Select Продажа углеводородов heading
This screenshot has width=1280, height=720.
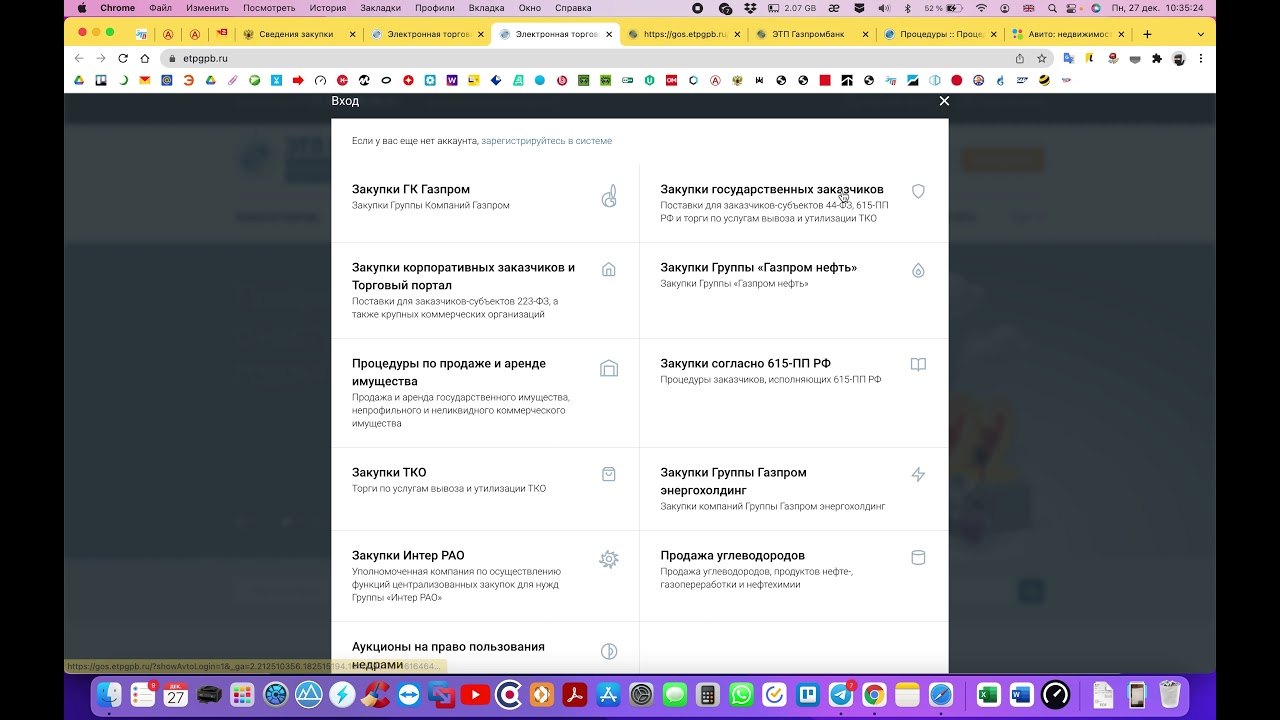pos(733,555)
